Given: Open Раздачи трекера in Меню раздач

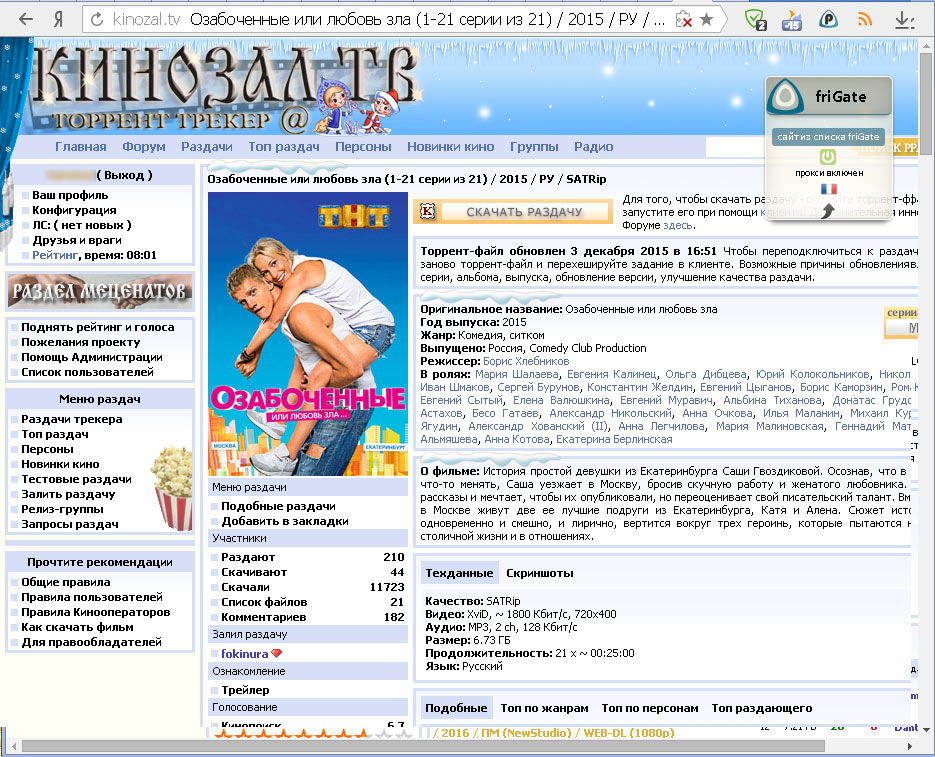Looking at the screenshot, I should [72, 419].
